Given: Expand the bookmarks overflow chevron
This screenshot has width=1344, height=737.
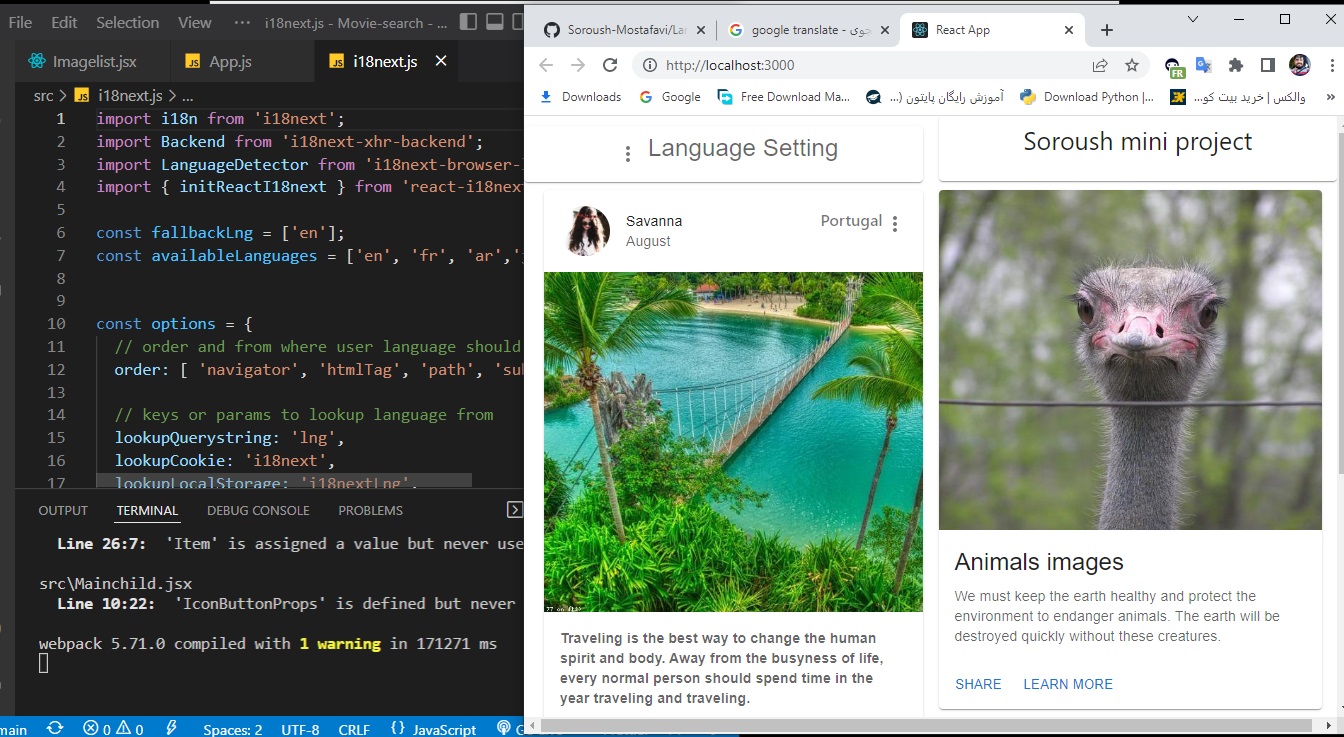Looking at the screenshot, I should tap(1329, 97).
